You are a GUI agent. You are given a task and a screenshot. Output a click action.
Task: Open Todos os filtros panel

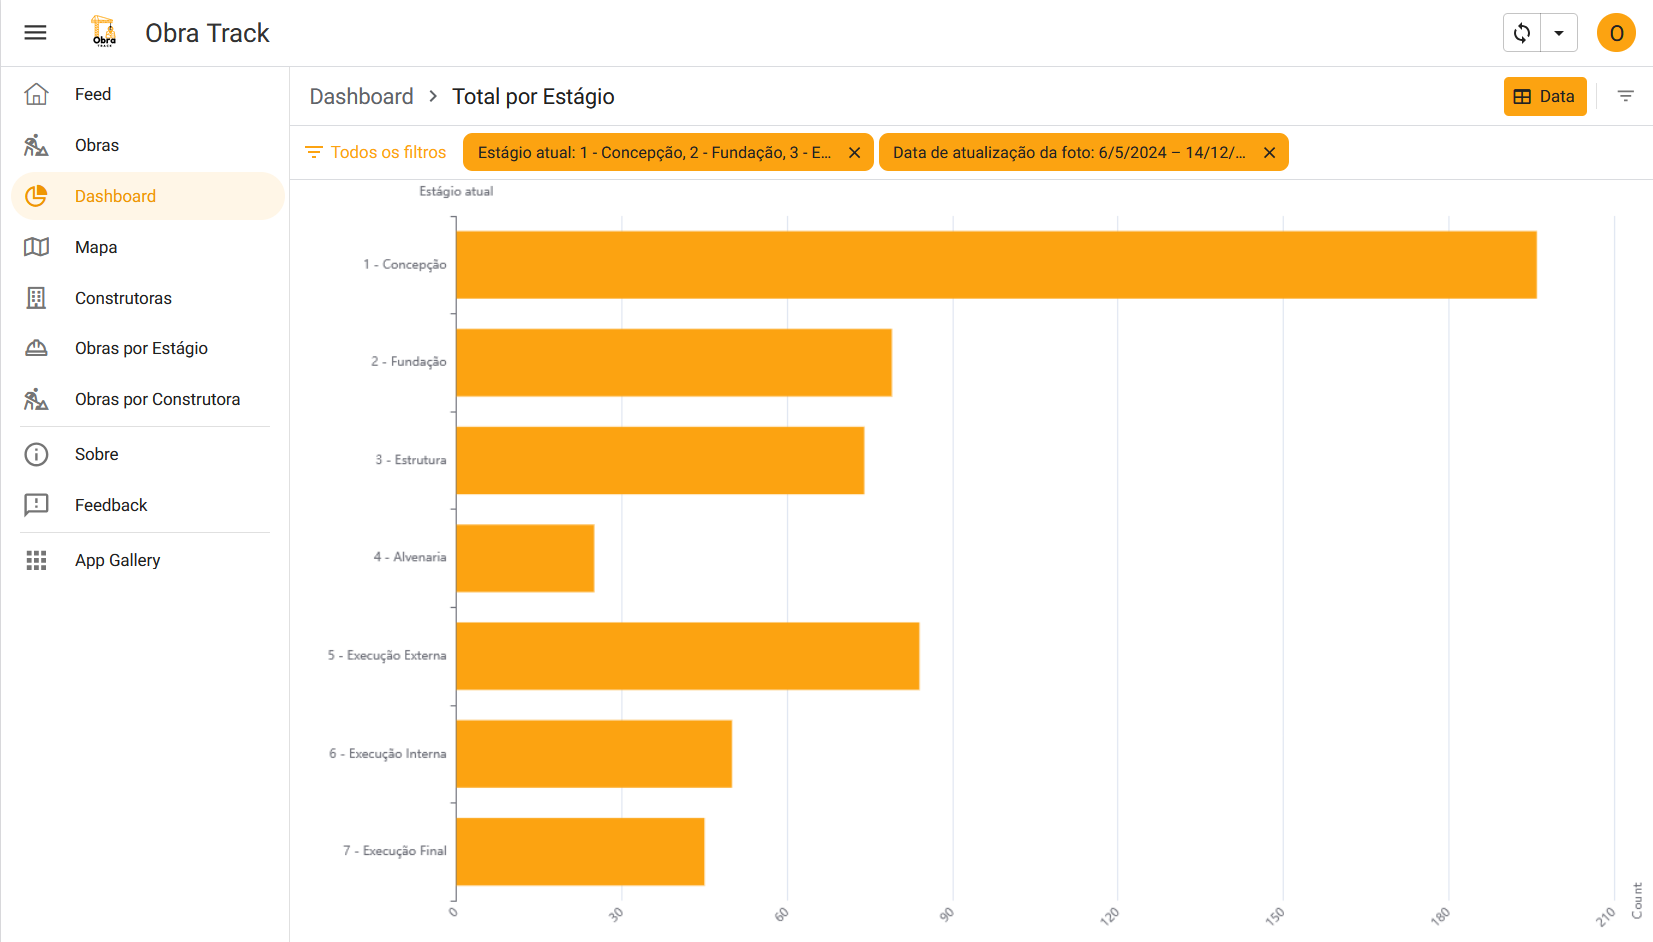click(x=376, y=152)
